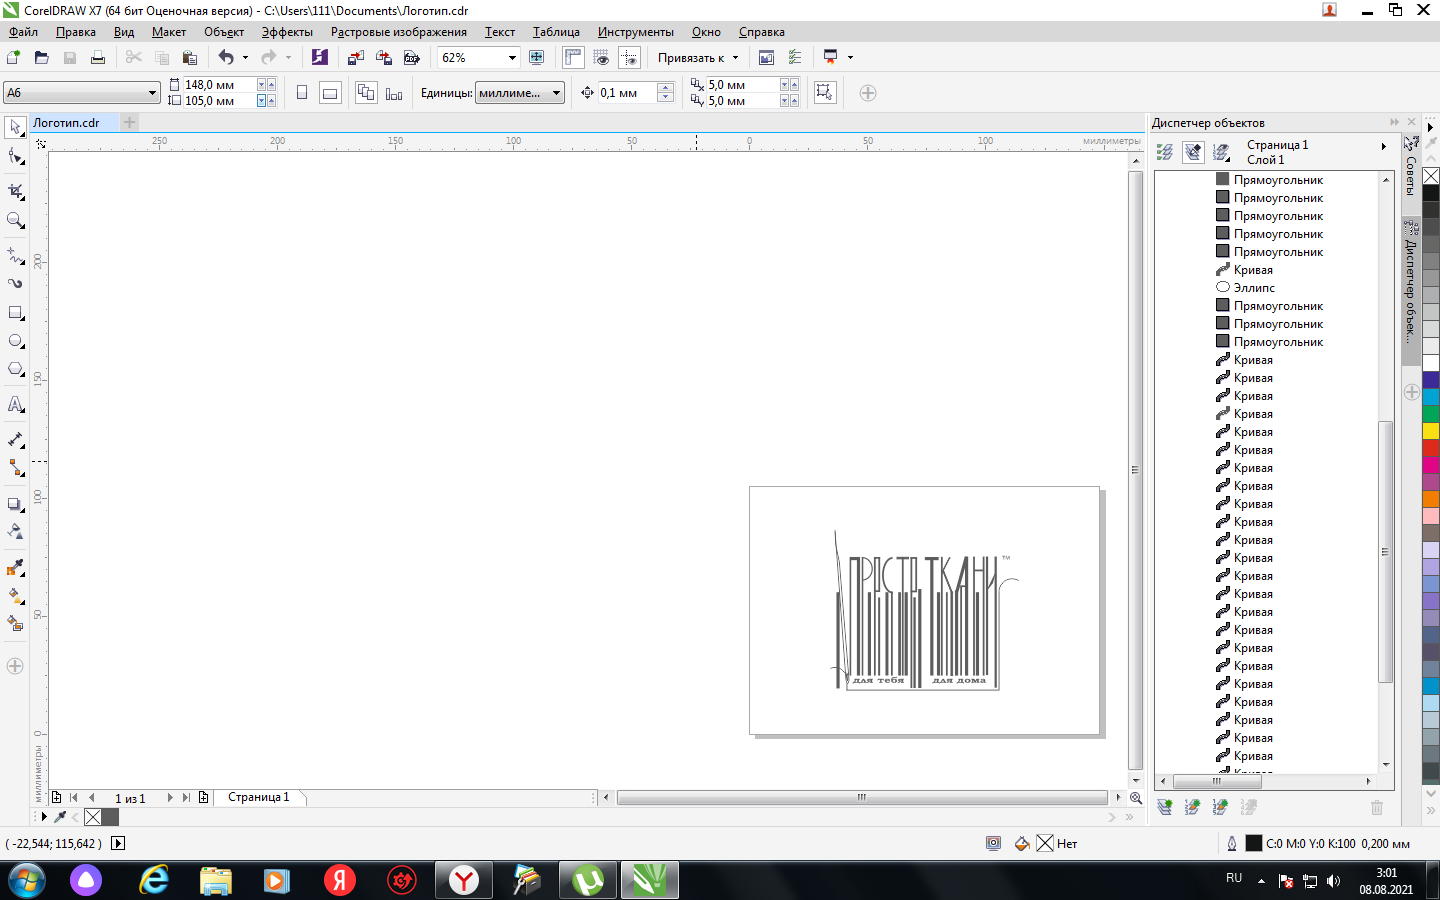1440x900 pixels.
Task: Select the Transparency tool
Action: tap(15, 531)
